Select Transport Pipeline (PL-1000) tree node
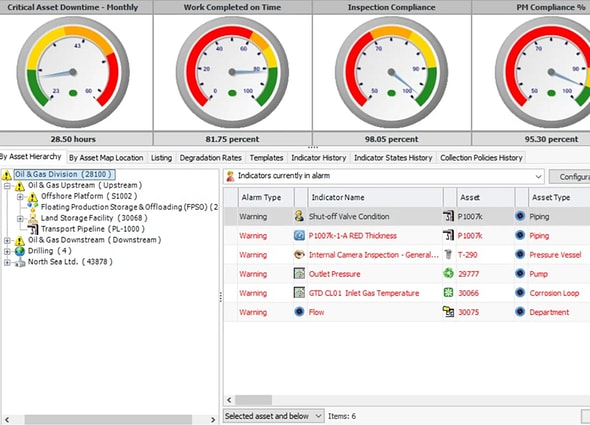Screen dimensions: 590x425 tap(93, 229)
